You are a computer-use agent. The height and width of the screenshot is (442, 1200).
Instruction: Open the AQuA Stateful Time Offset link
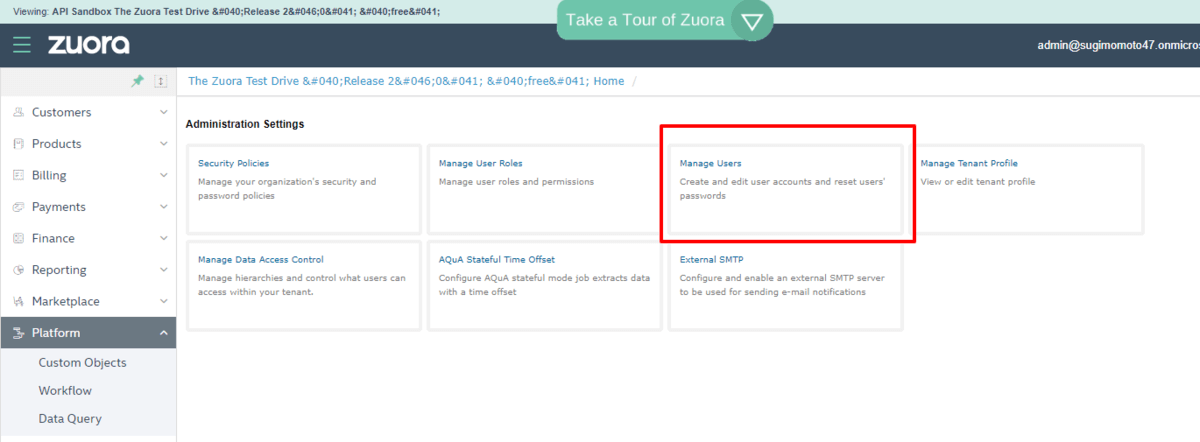[x=497, y=259]
